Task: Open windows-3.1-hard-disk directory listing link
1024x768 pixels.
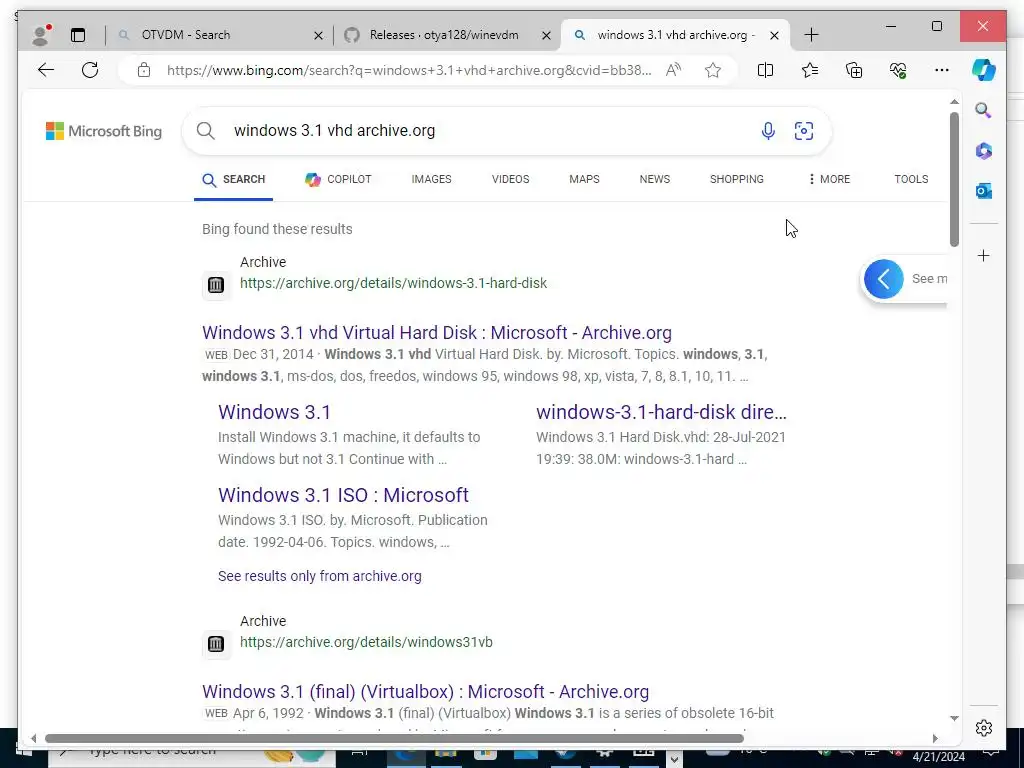Action: tap(661, 412)
